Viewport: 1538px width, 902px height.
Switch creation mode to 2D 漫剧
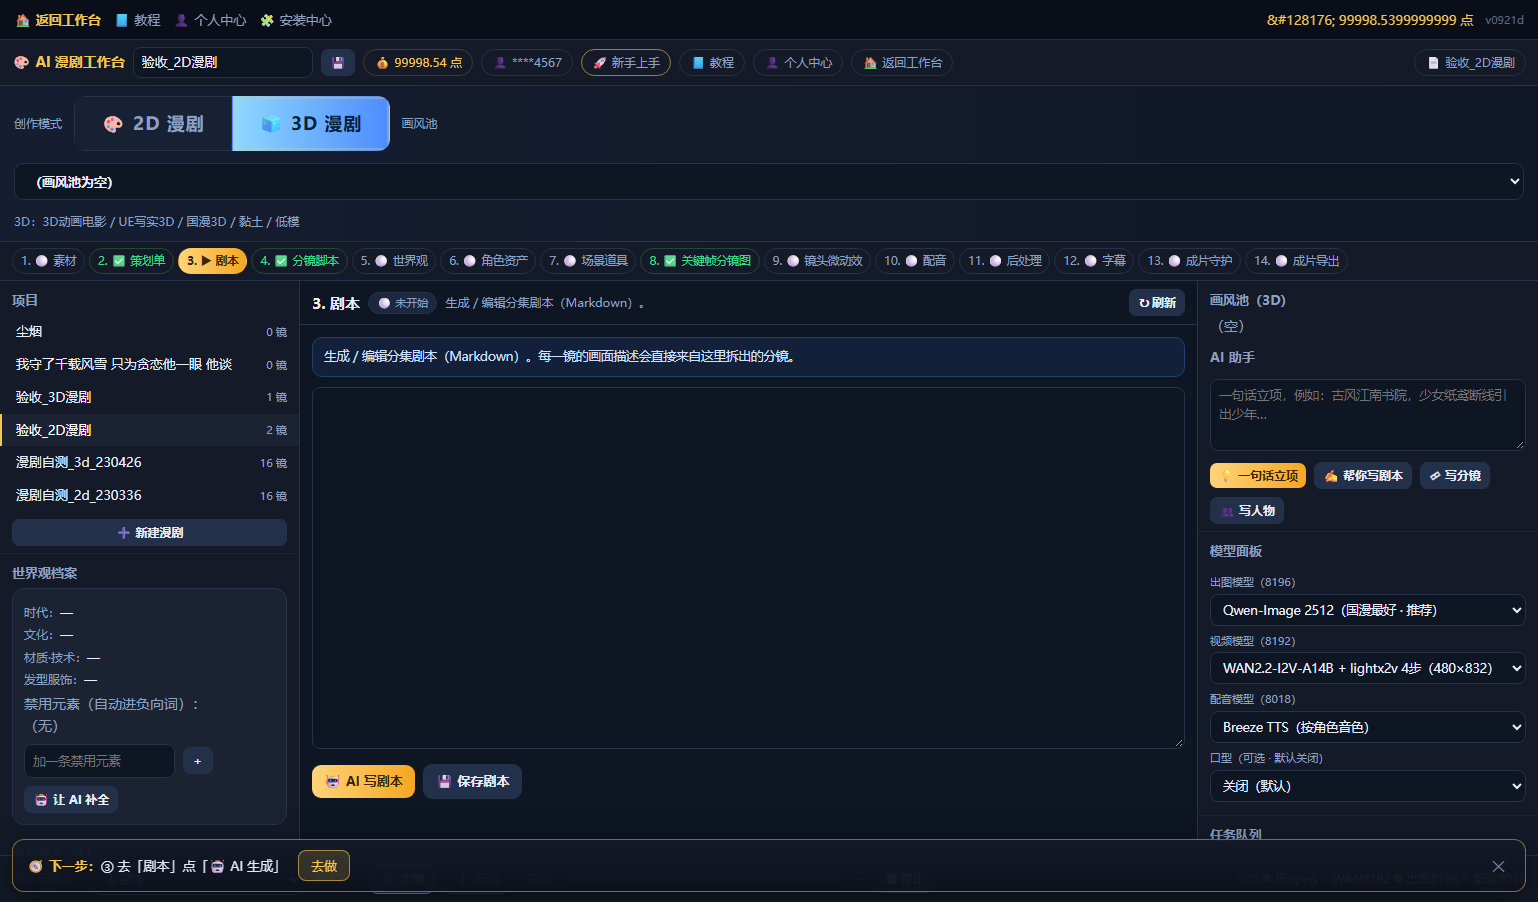tap(154, 123)
